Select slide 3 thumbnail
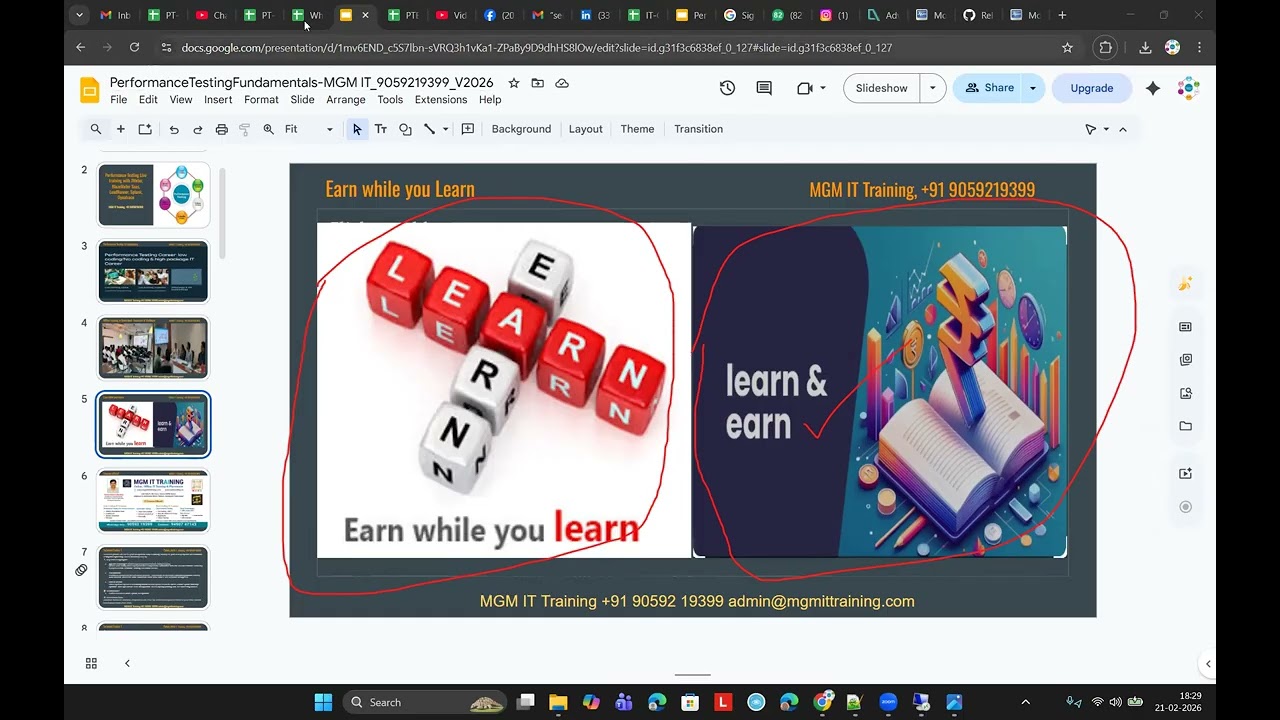1280x720 pixels. pos(153,271)
